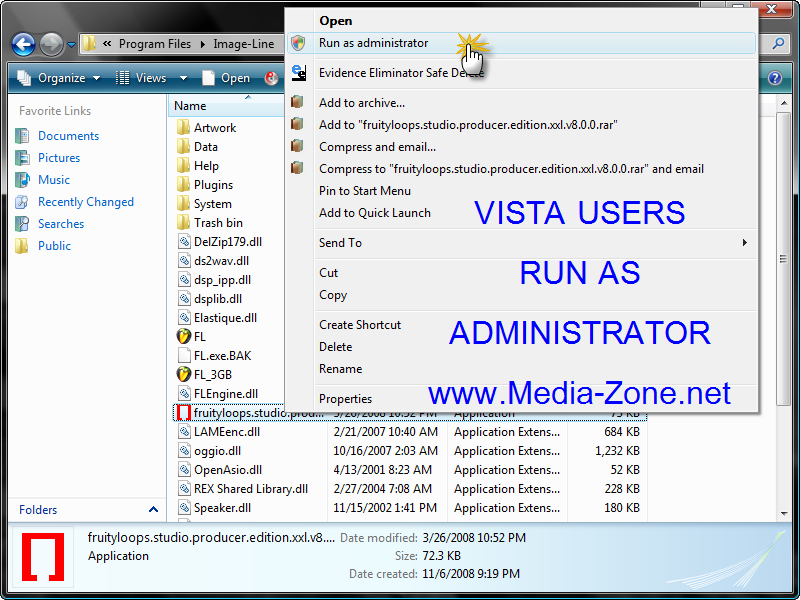The width and height of the screenshot is (800, 600).
Task: Click the Forward navigation arrow button
Action: click(x=52, y=44)
